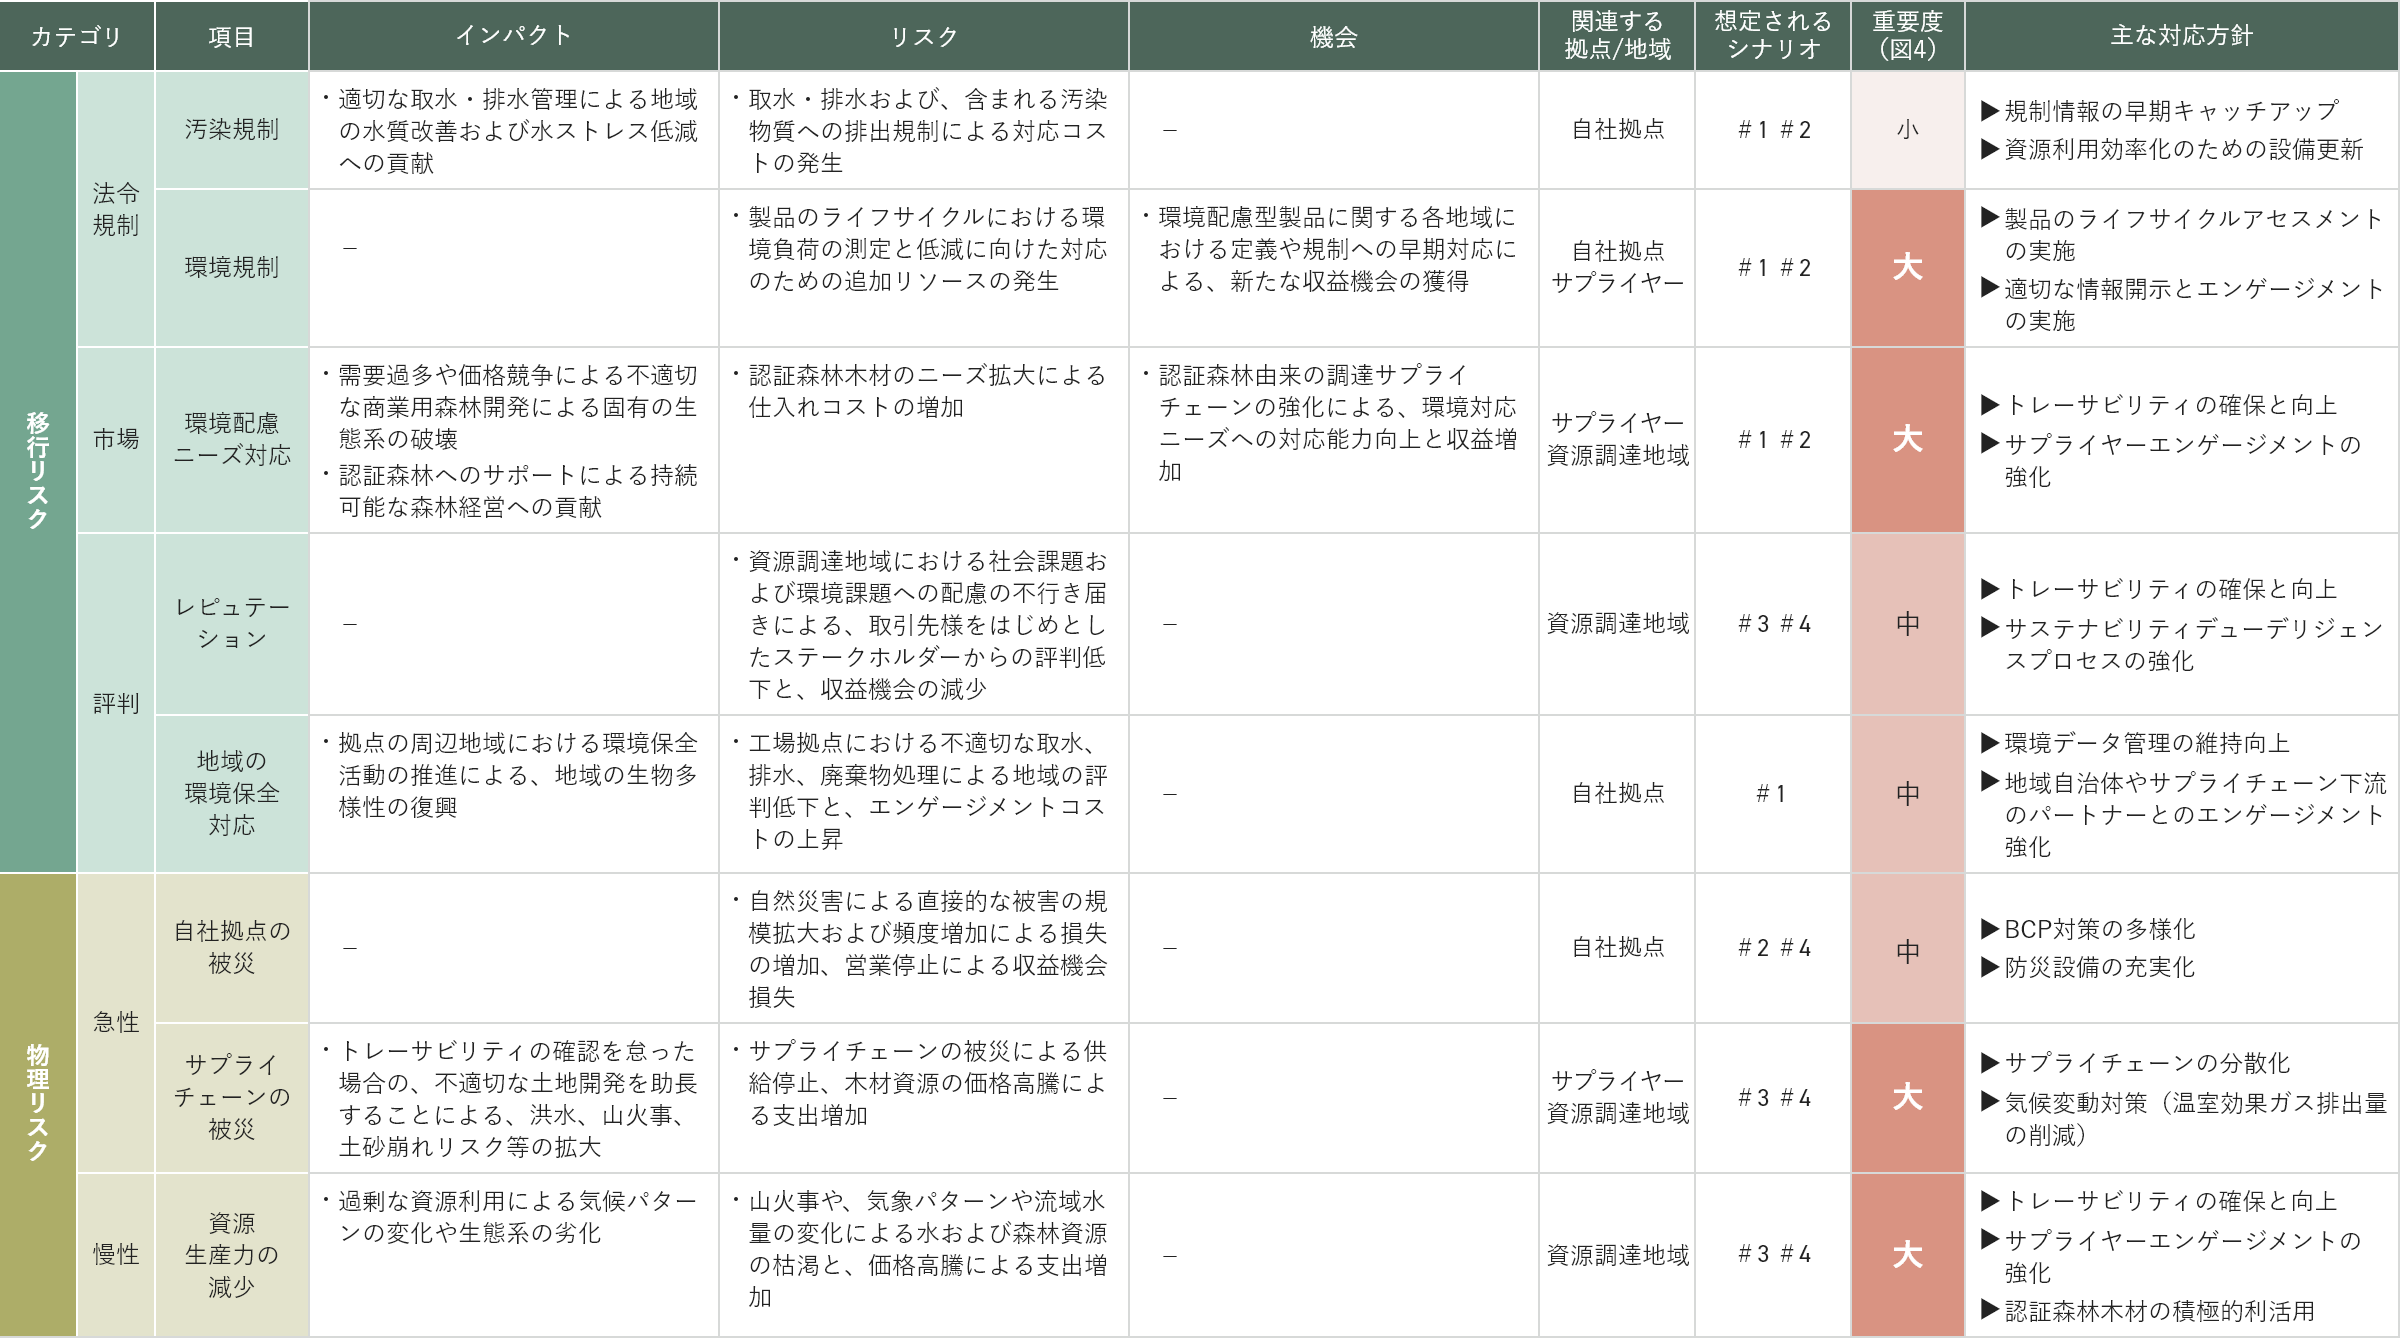
Task: Select the 機会 column header
Action: click(x=1333, y=35)
